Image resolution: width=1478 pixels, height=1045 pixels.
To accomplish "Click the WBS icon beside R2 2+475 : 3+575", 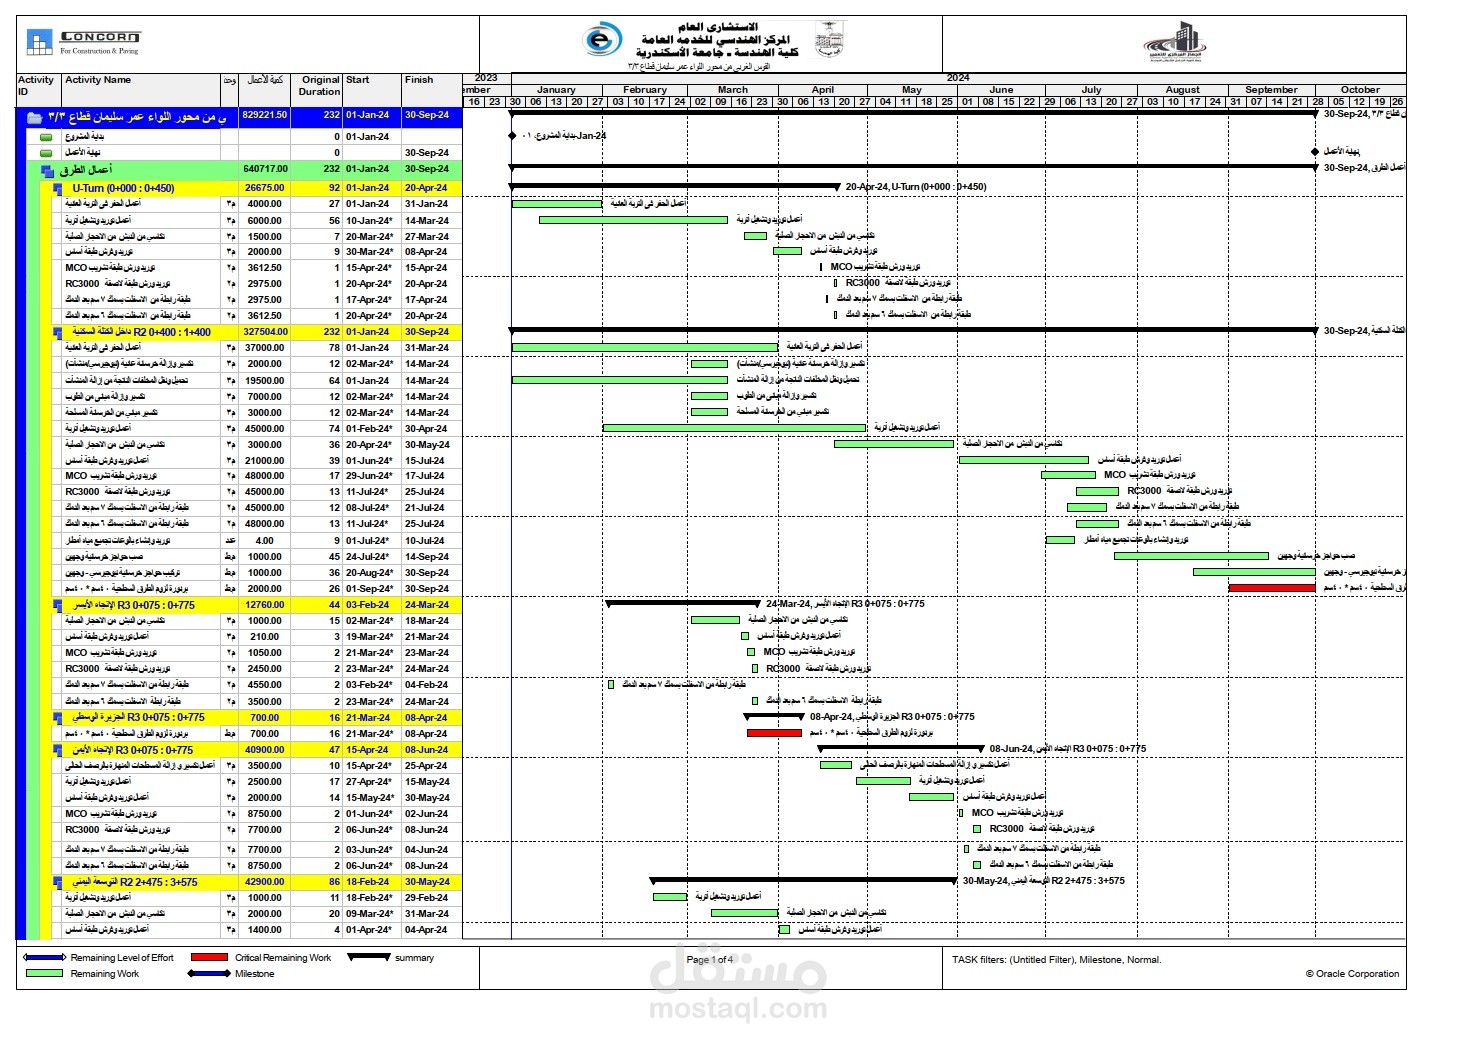I will click(58, 883).
